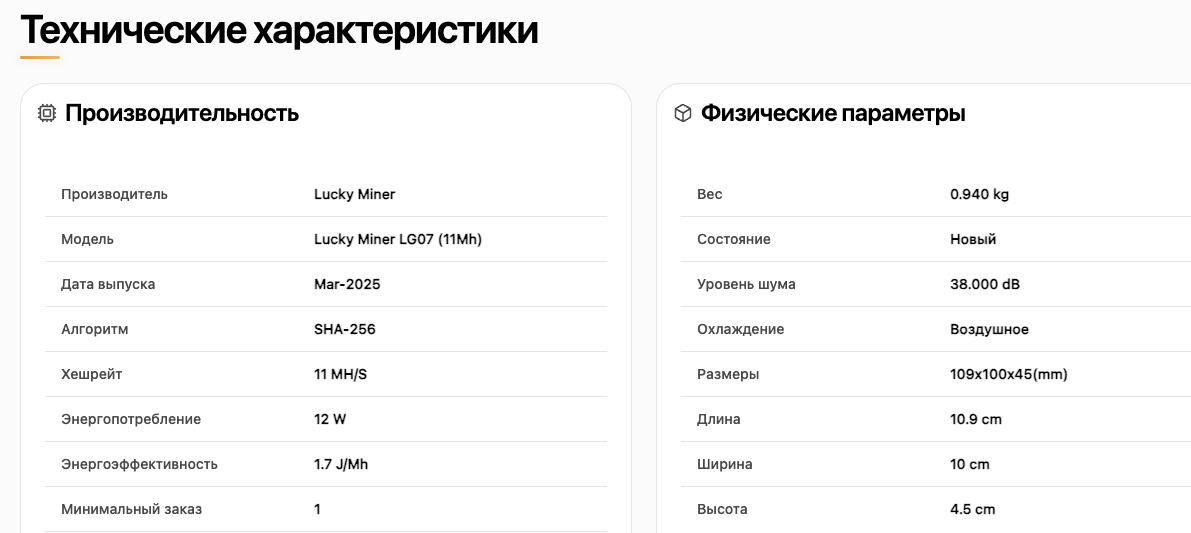Click the 0.940 kg weight value
The image size is (1191, 533).
[x=979, y=194]
